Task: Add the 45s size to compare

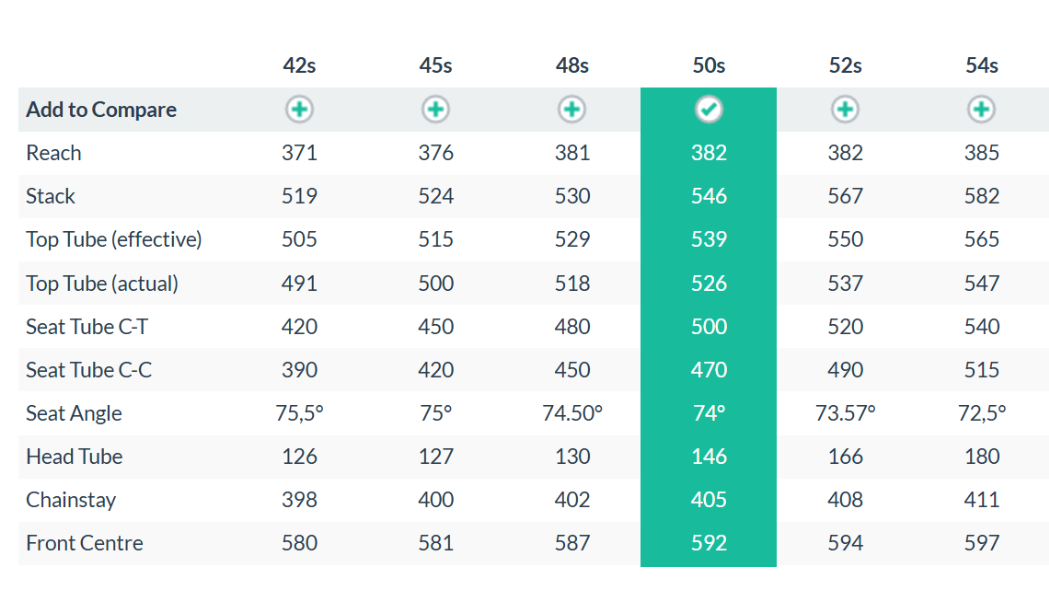Action: pyautogui.click(x=436, y=109)
